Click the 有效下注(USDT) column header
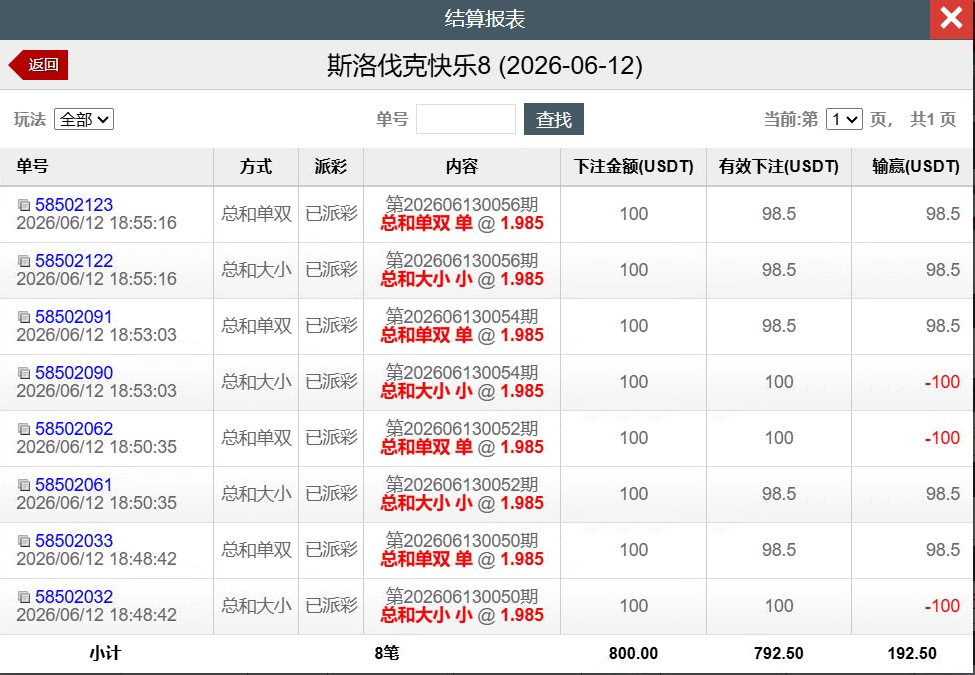The width and height of the screenshot is (975, 675). (x=779, y=166)
